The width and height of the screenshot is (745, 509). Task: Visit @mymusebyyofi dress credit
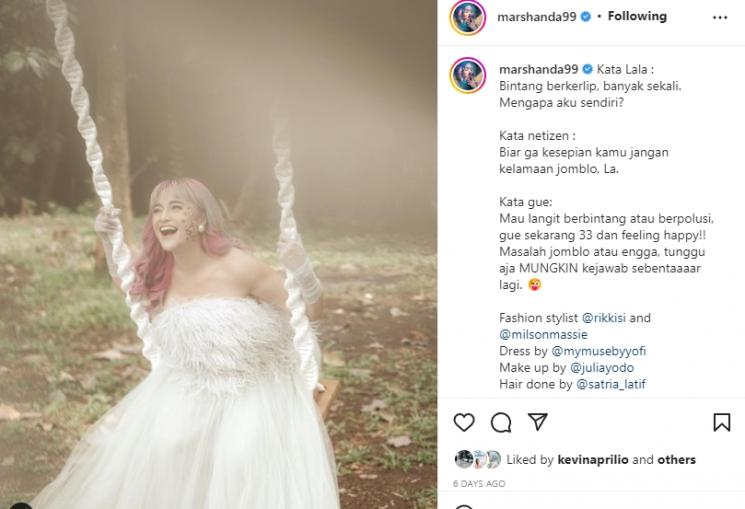pos(598,351)
